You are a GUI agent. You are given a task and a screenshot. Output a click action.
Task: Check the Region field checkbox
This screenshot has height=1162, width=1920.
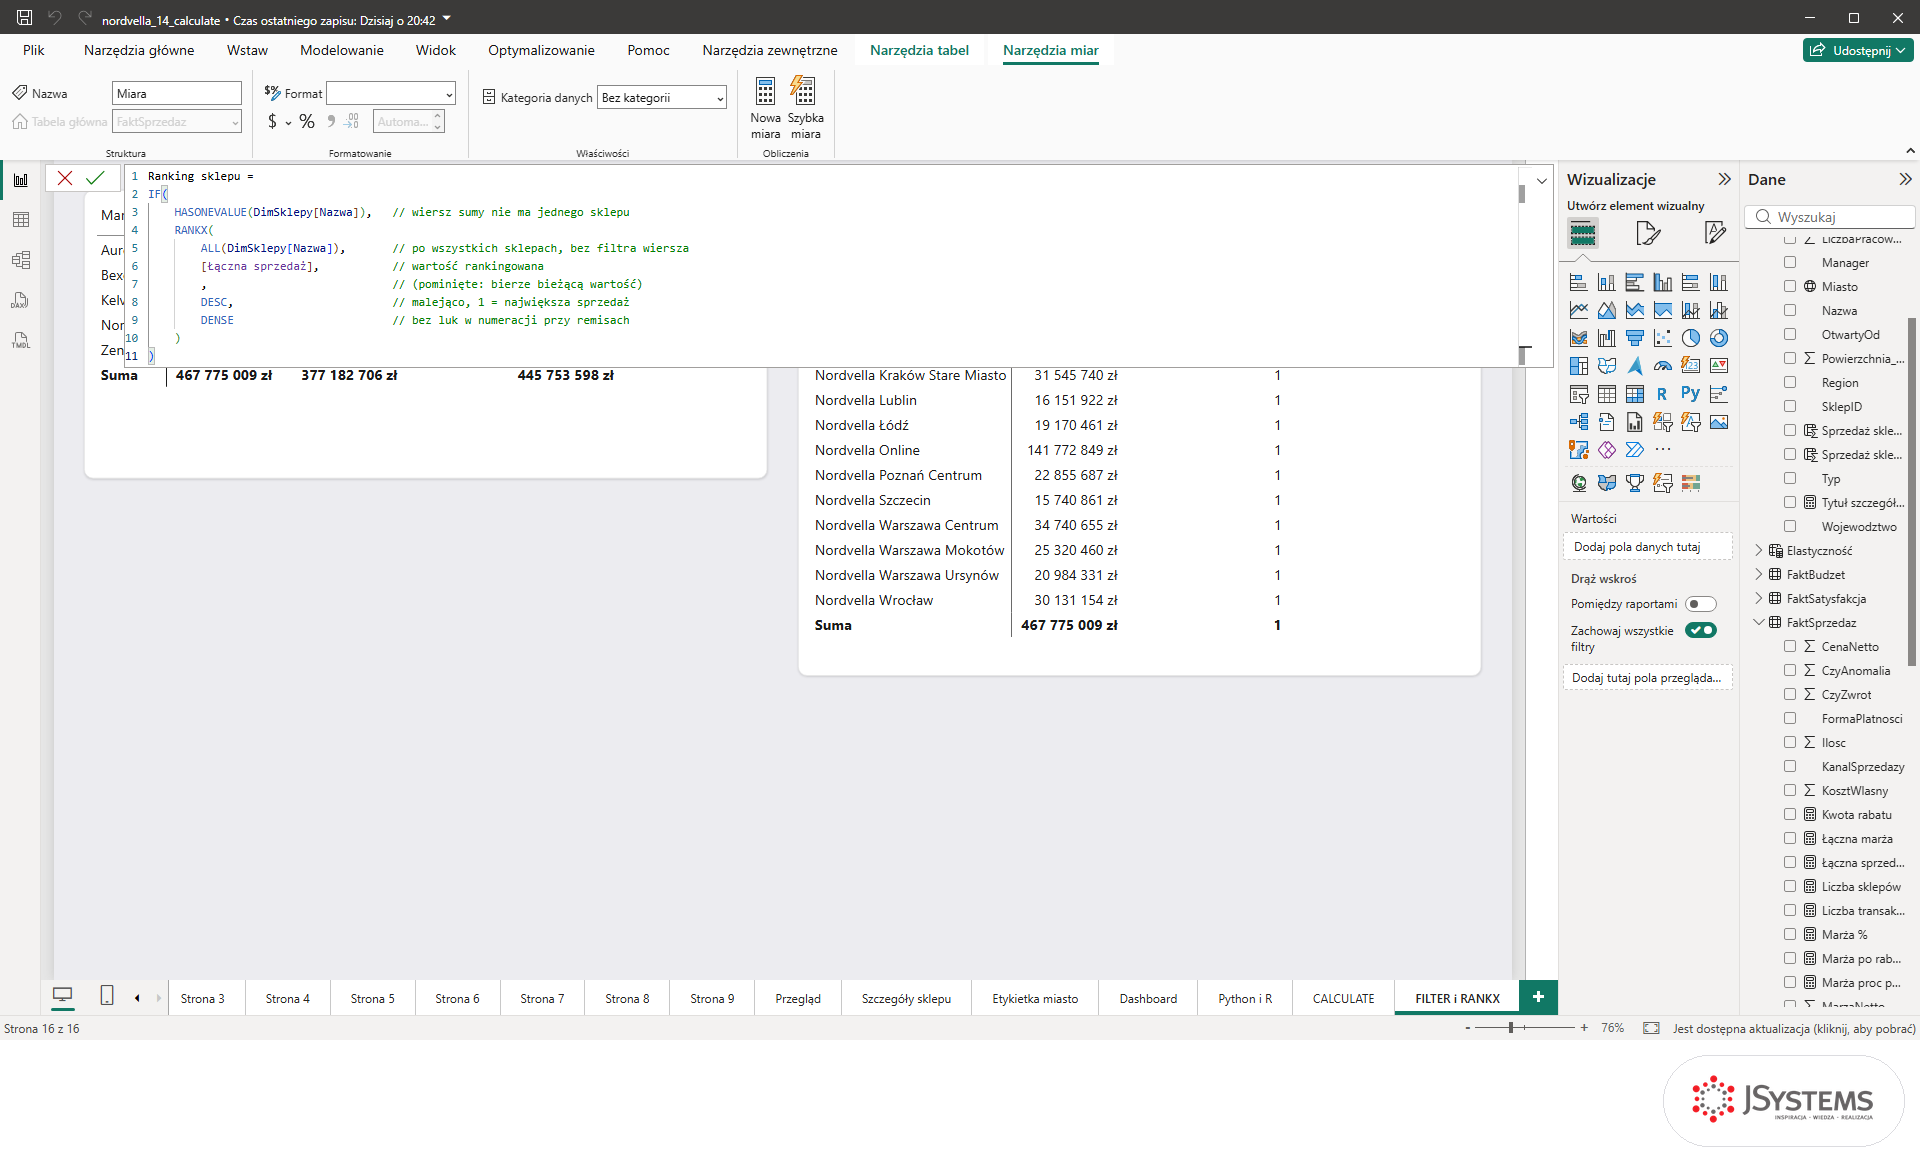(1790, 382)
